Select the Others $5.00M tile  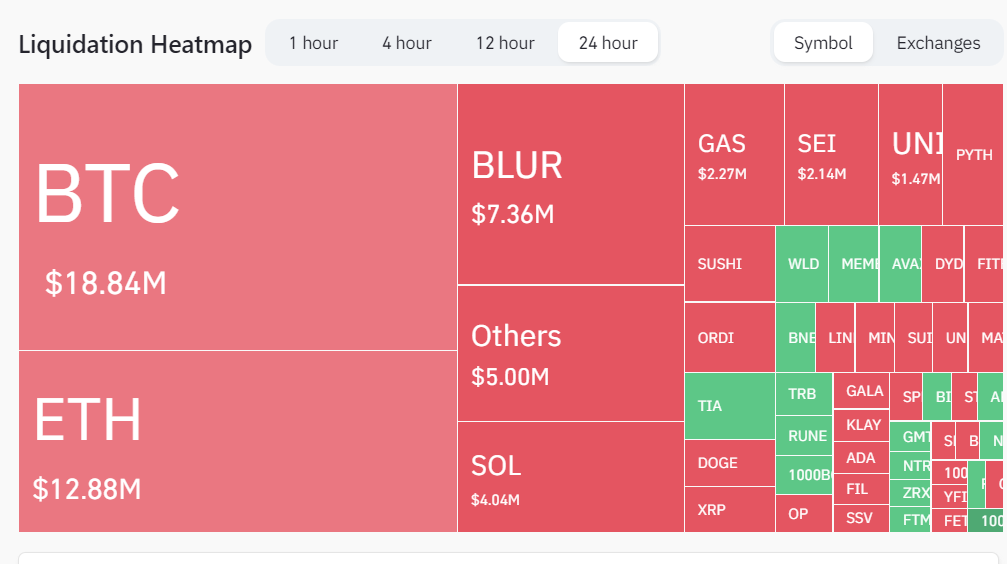(570, 353)
